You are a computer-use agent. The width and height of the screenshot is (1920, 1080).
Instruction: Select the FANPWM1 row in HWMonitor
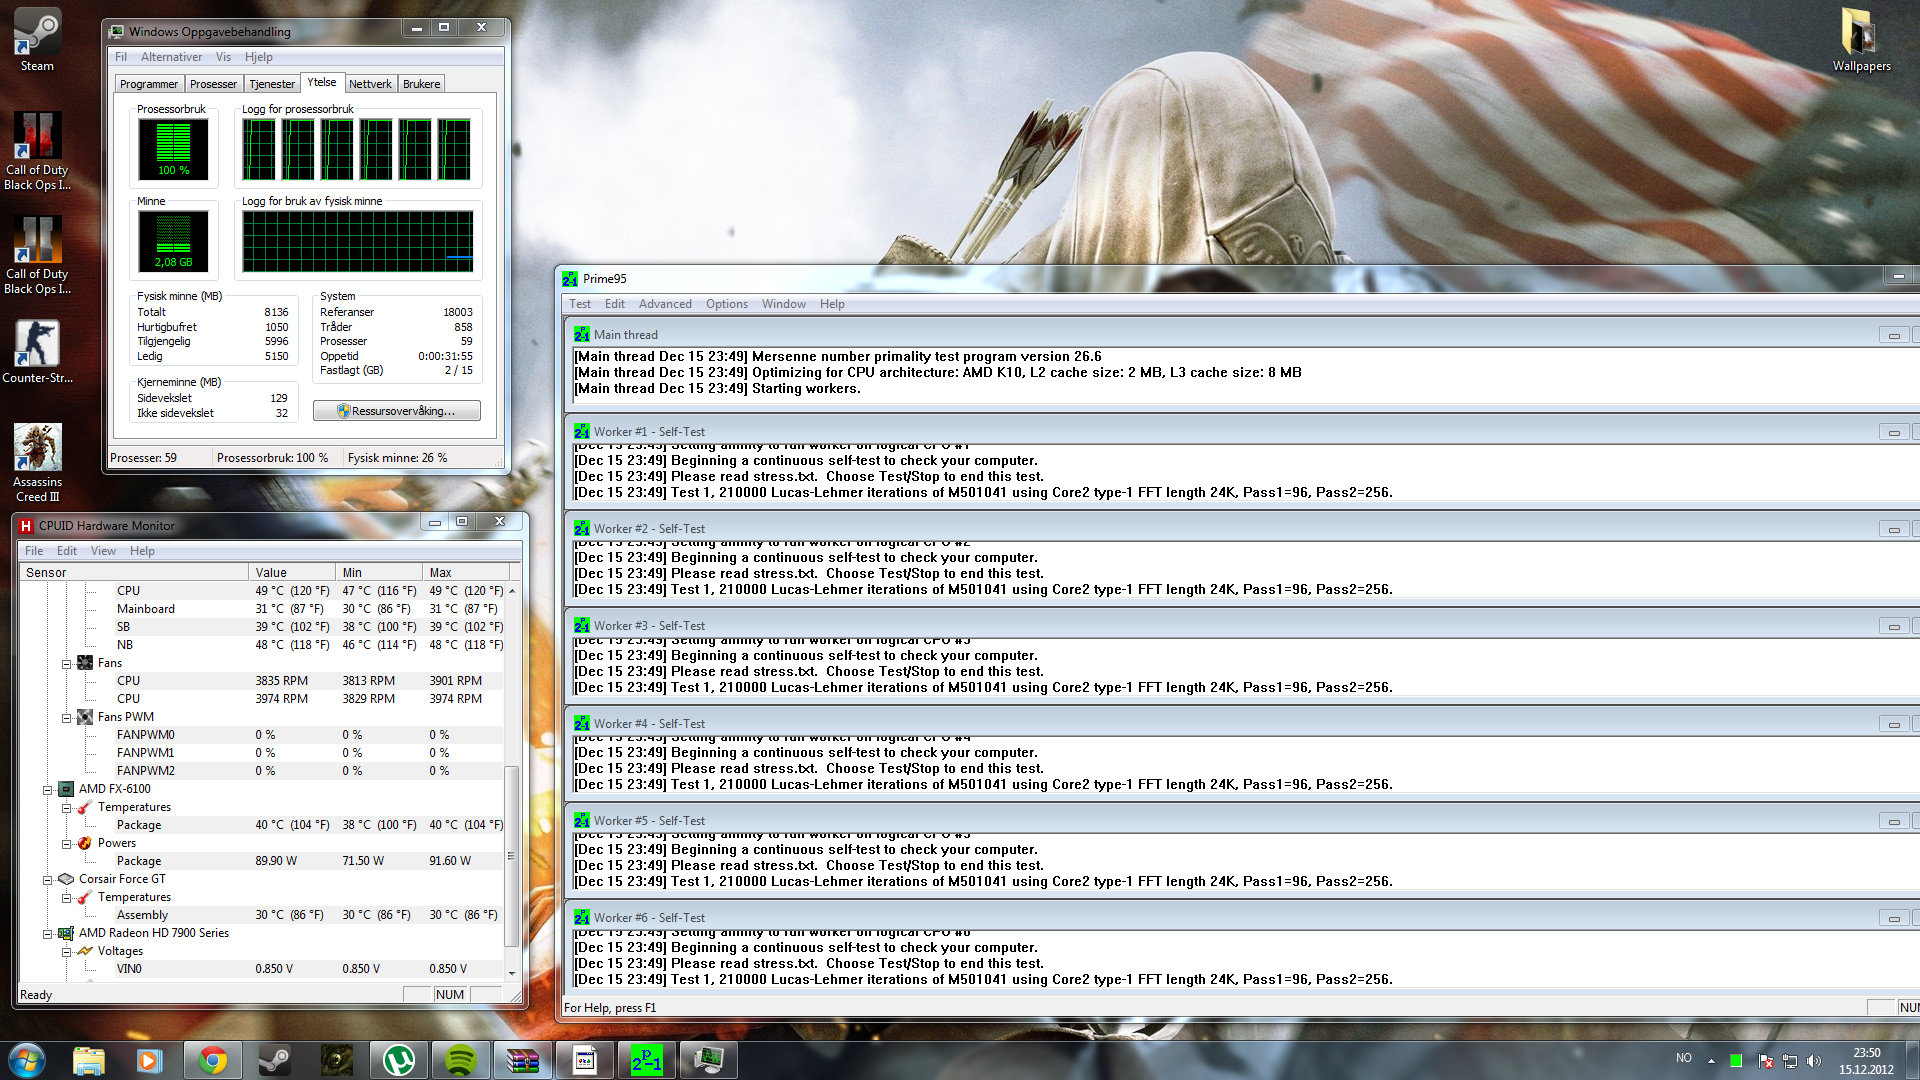coord(262,753)
